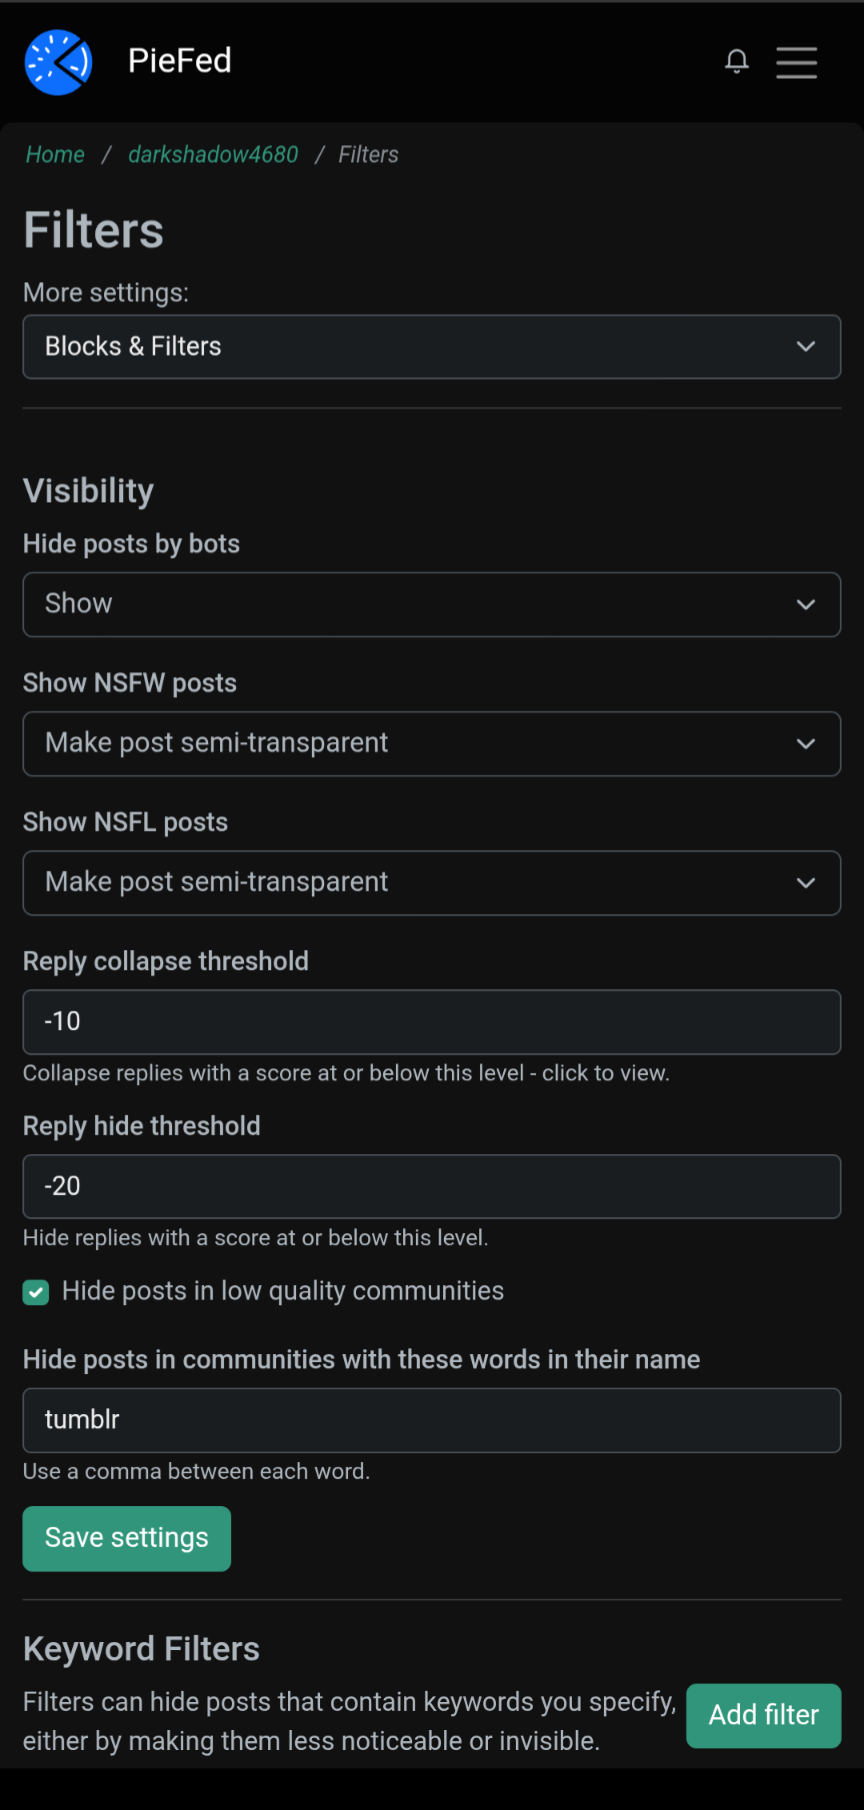This screenshot has width=864, height=1810.
Task: Click the chevron arrow on NSFW dropdown
Action: (x=806, y=744)
